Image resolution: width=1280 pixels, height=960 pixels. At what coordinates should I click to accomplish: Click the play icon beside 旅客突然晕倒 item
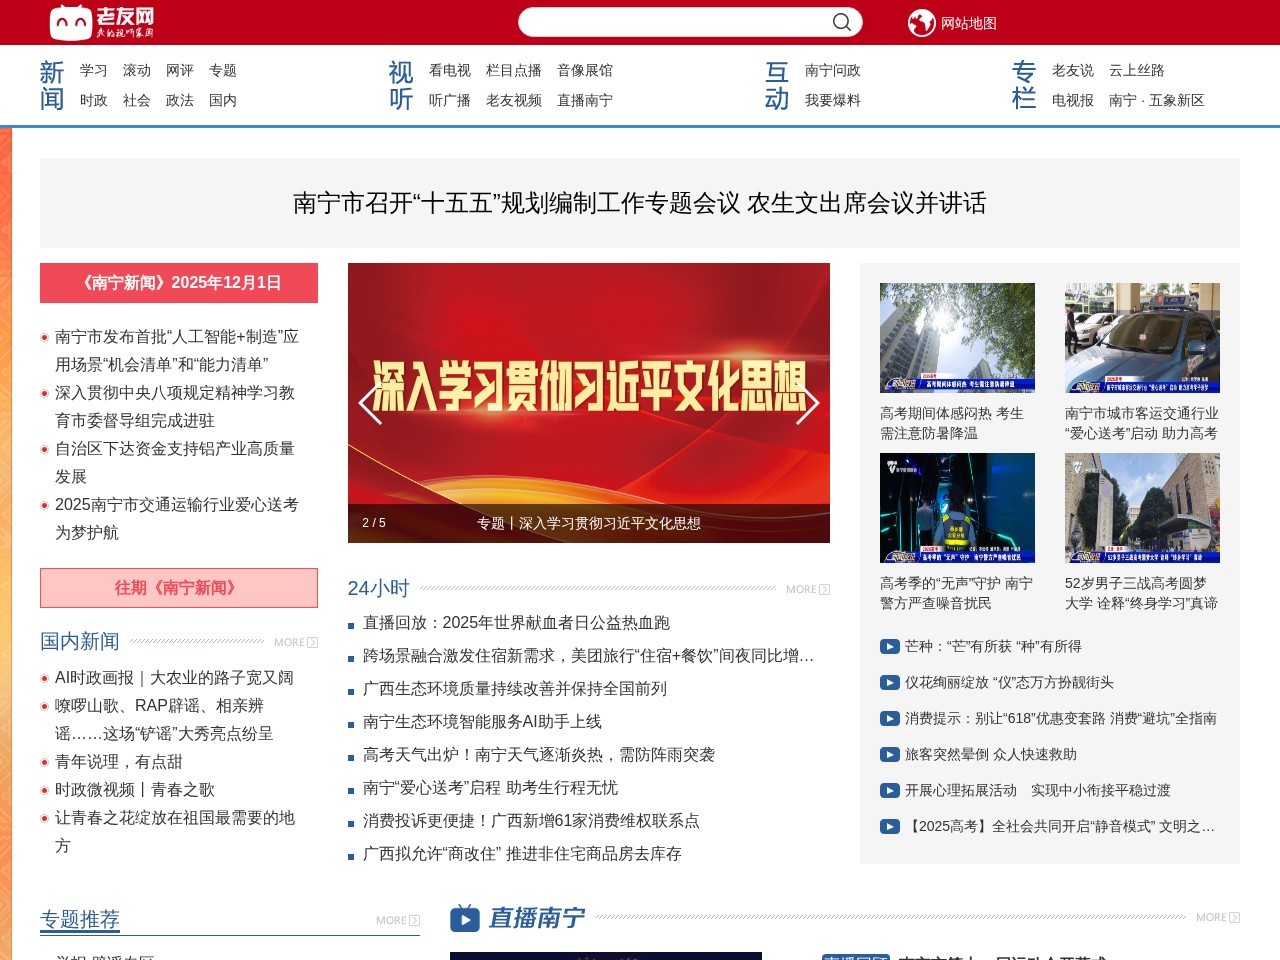tap(889, 754)
